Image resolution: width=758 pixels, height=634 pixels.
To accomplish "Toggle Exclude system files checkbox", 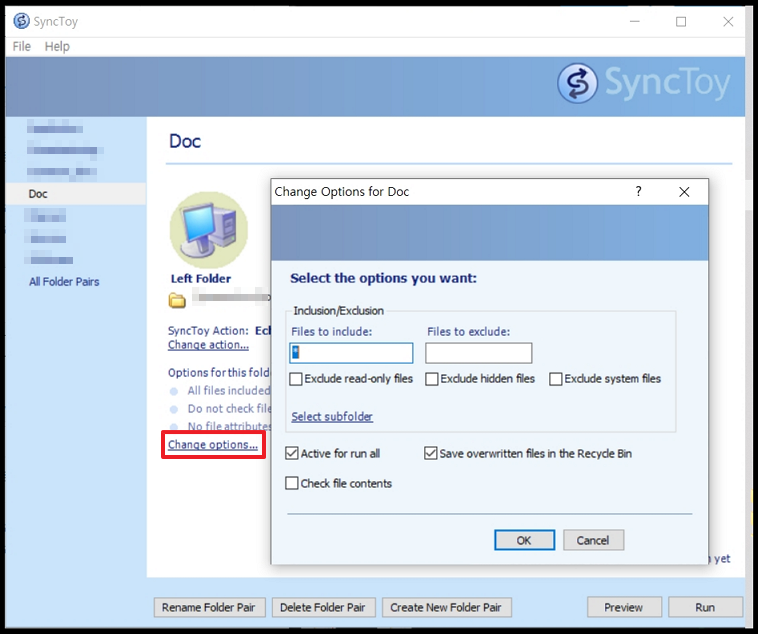I will (x=556, y=379).
